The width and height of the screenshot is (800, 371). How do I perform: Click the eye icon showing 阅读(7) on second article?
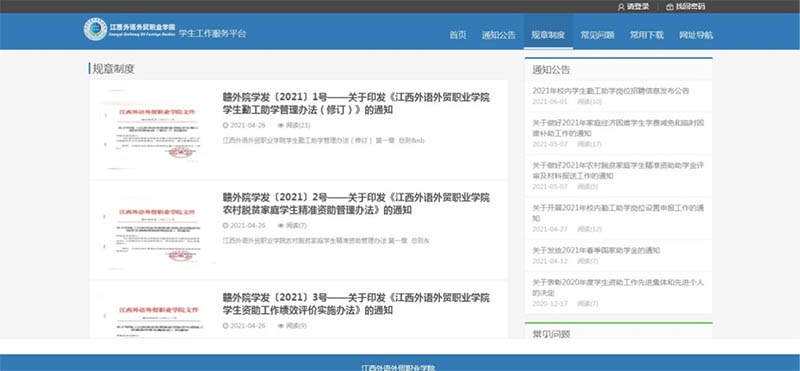[x=280, y=226]
